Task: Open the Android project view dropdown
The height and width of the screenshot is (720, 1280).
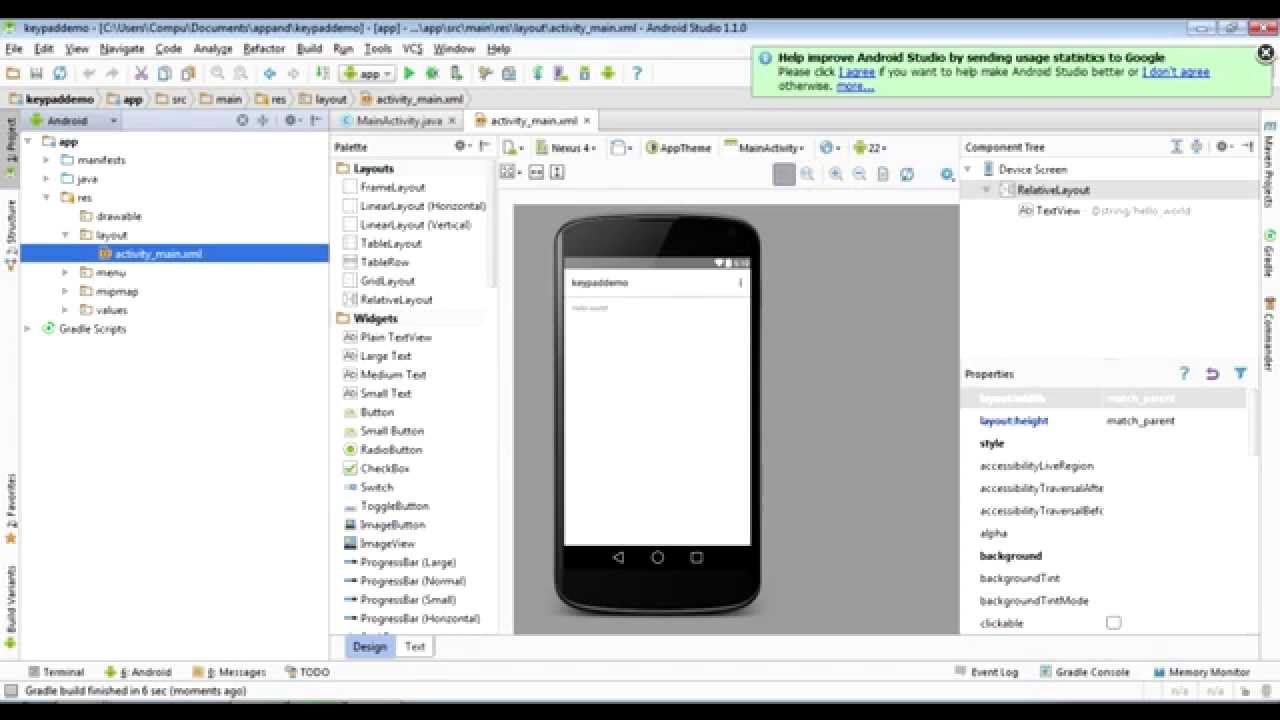Action: [75, 120]
